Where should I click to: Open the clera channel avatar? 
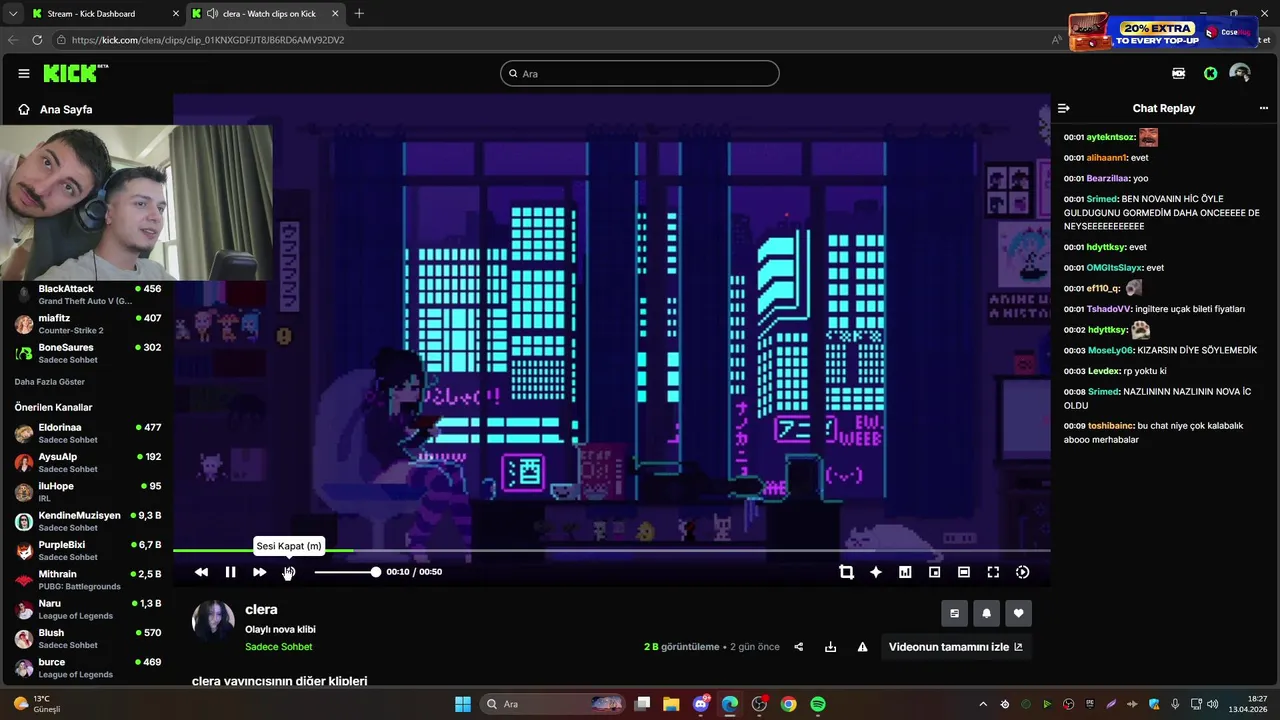(213, 621)
